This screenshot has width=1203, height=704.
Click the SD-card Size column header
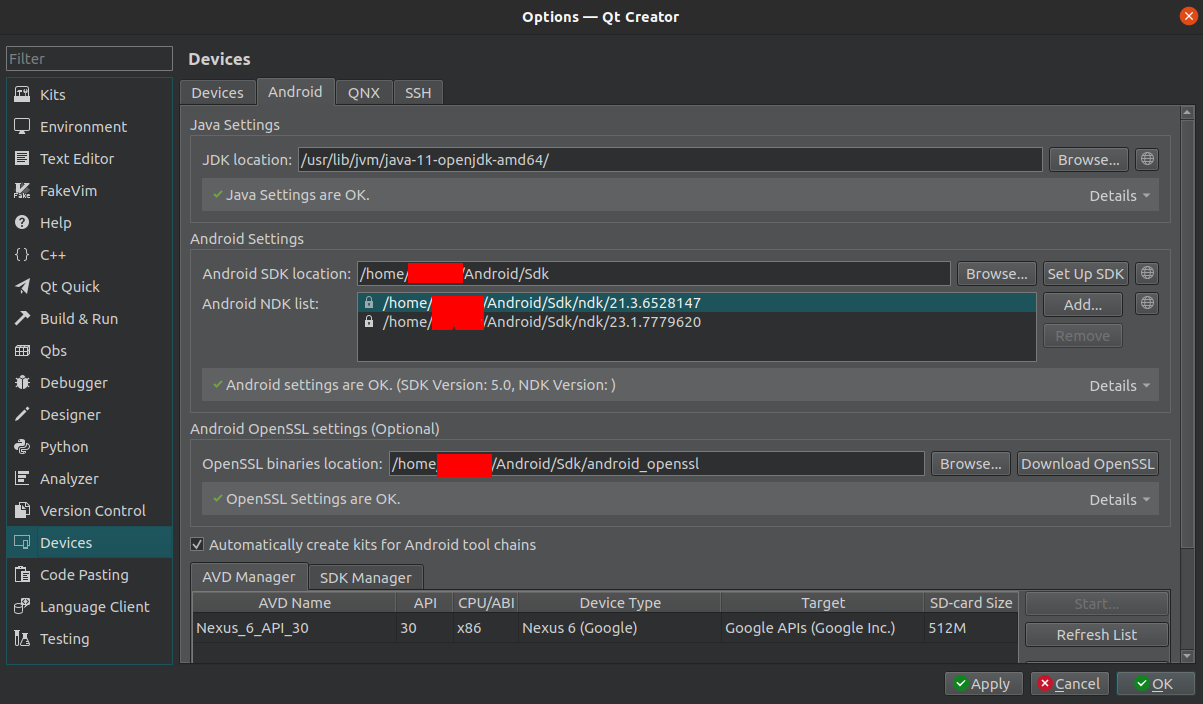point(971,603)
